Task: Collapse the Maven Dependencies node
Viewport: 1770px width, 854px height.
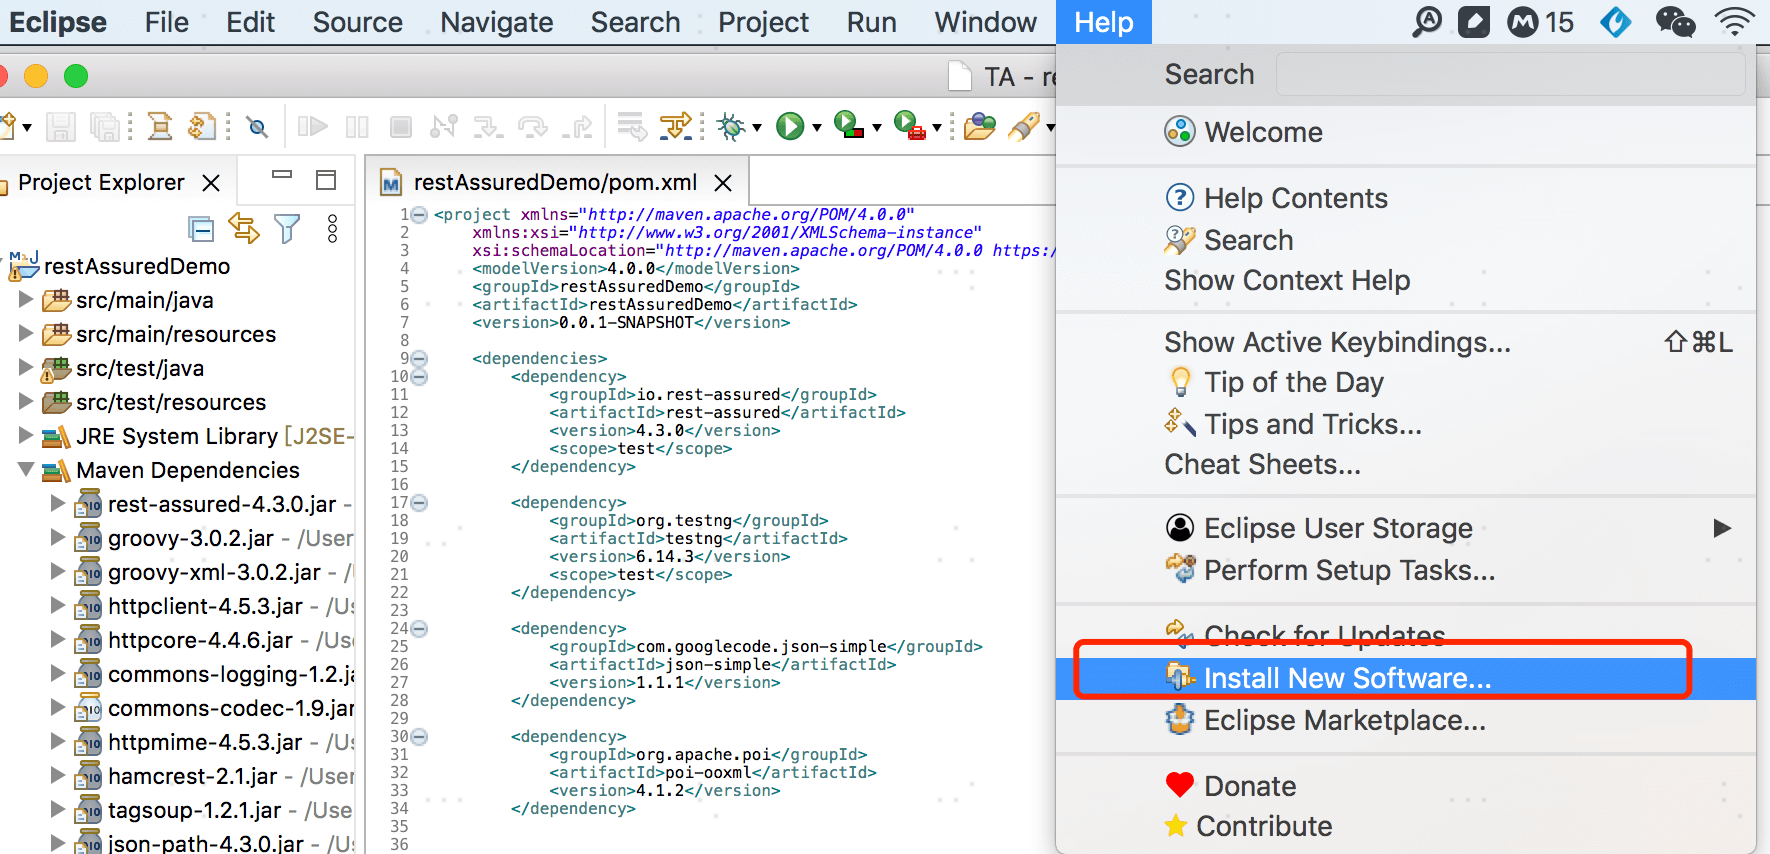Action: click(x=27, y=469)
